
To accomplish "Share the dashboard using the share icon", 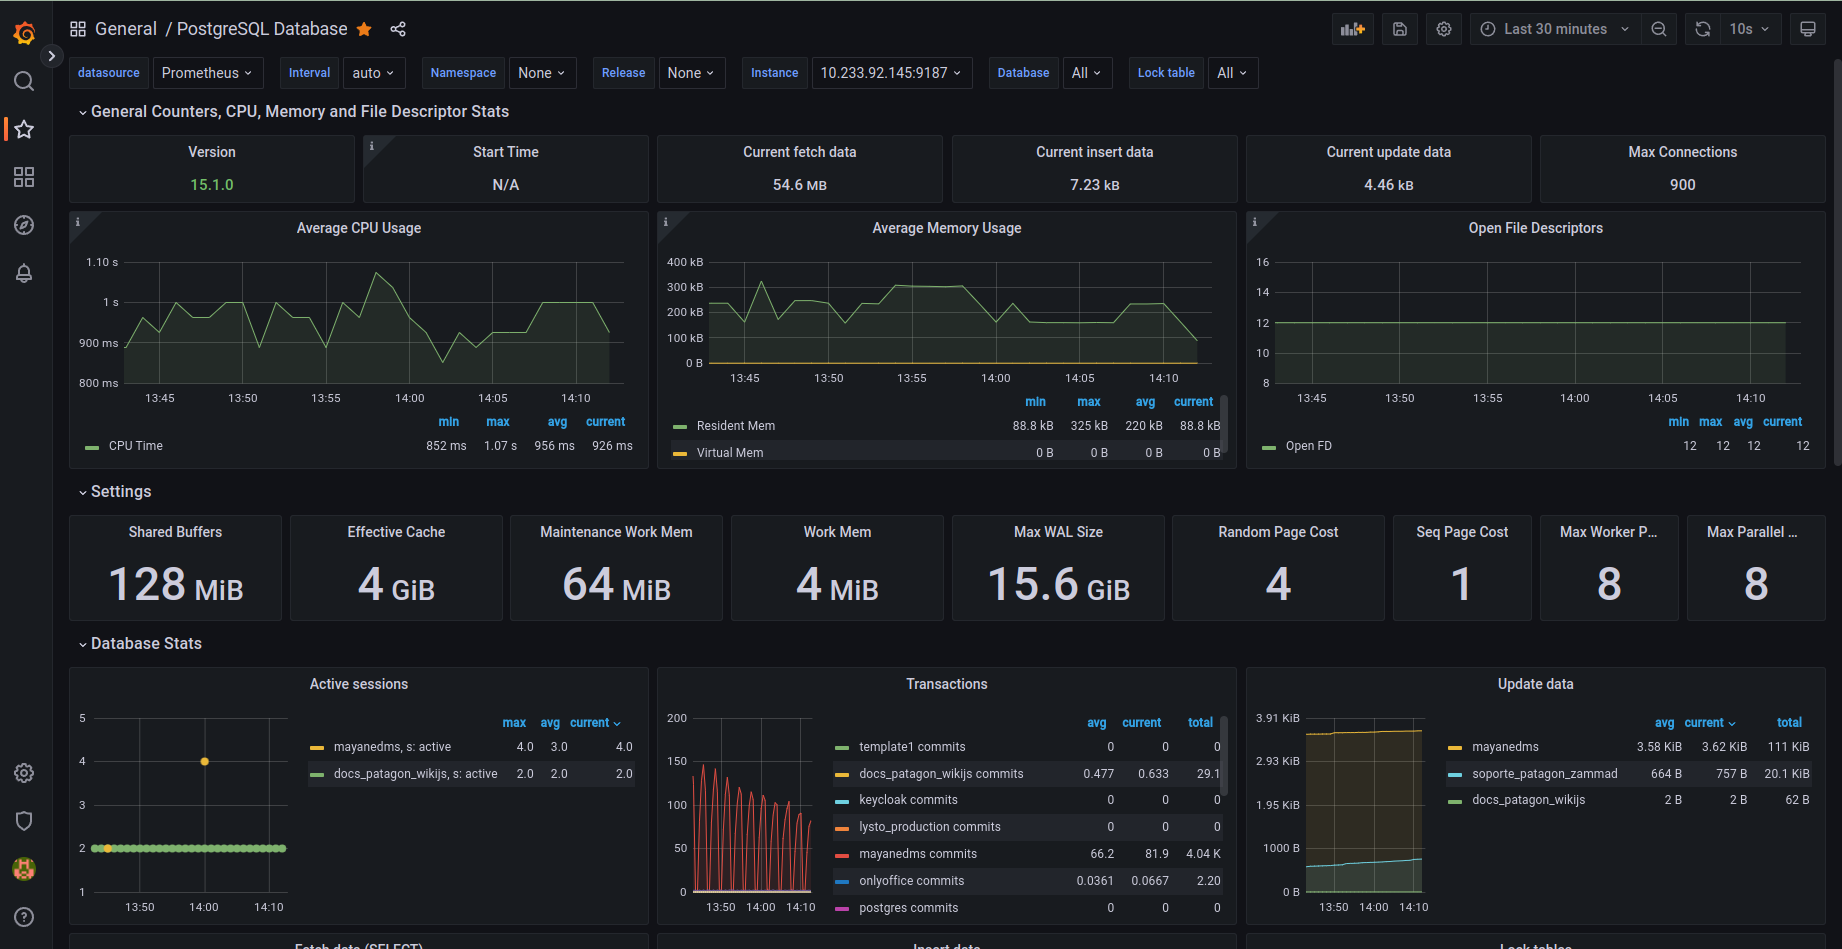I will pos(398,29).
